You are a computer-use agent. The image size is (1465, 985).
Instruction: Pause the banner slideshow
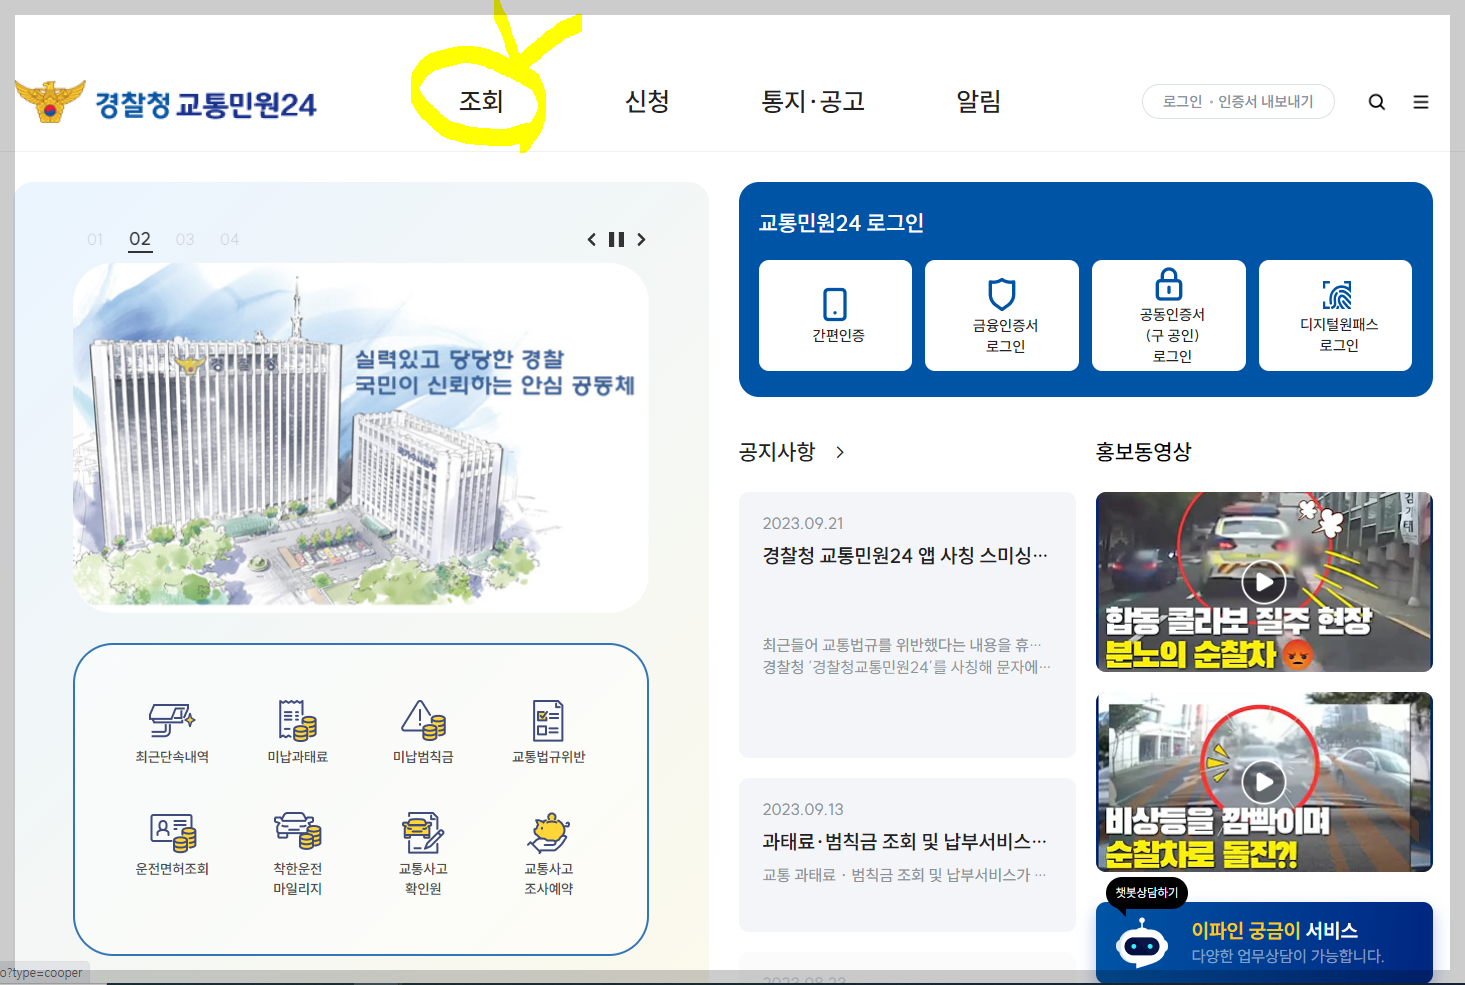(x=616, y=239)
